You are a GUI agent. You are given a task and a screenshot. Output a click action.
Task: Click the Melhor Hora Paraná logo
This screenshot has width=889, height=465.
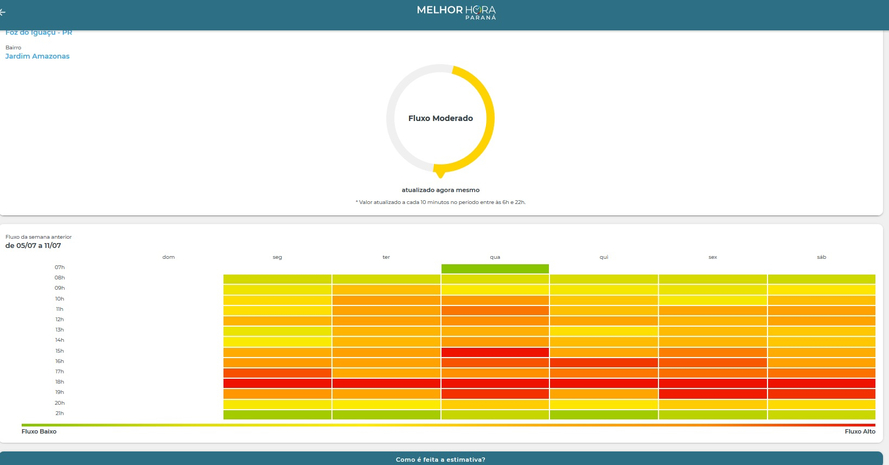pos(456,12)
